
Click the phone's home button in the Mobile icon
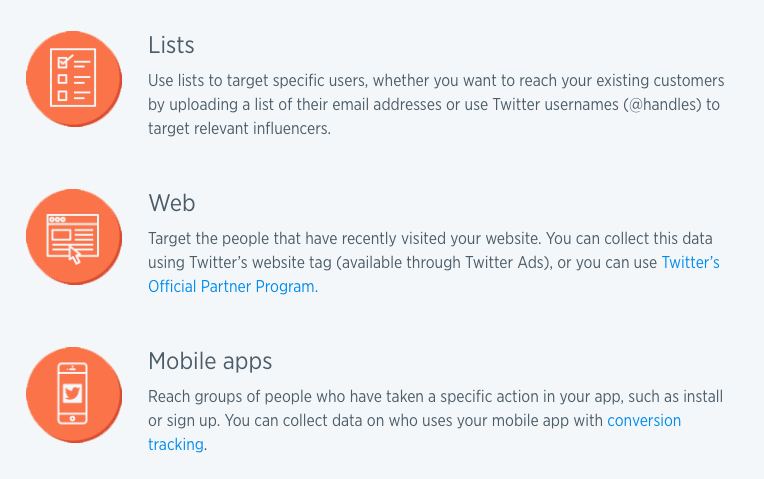(73, 419)
